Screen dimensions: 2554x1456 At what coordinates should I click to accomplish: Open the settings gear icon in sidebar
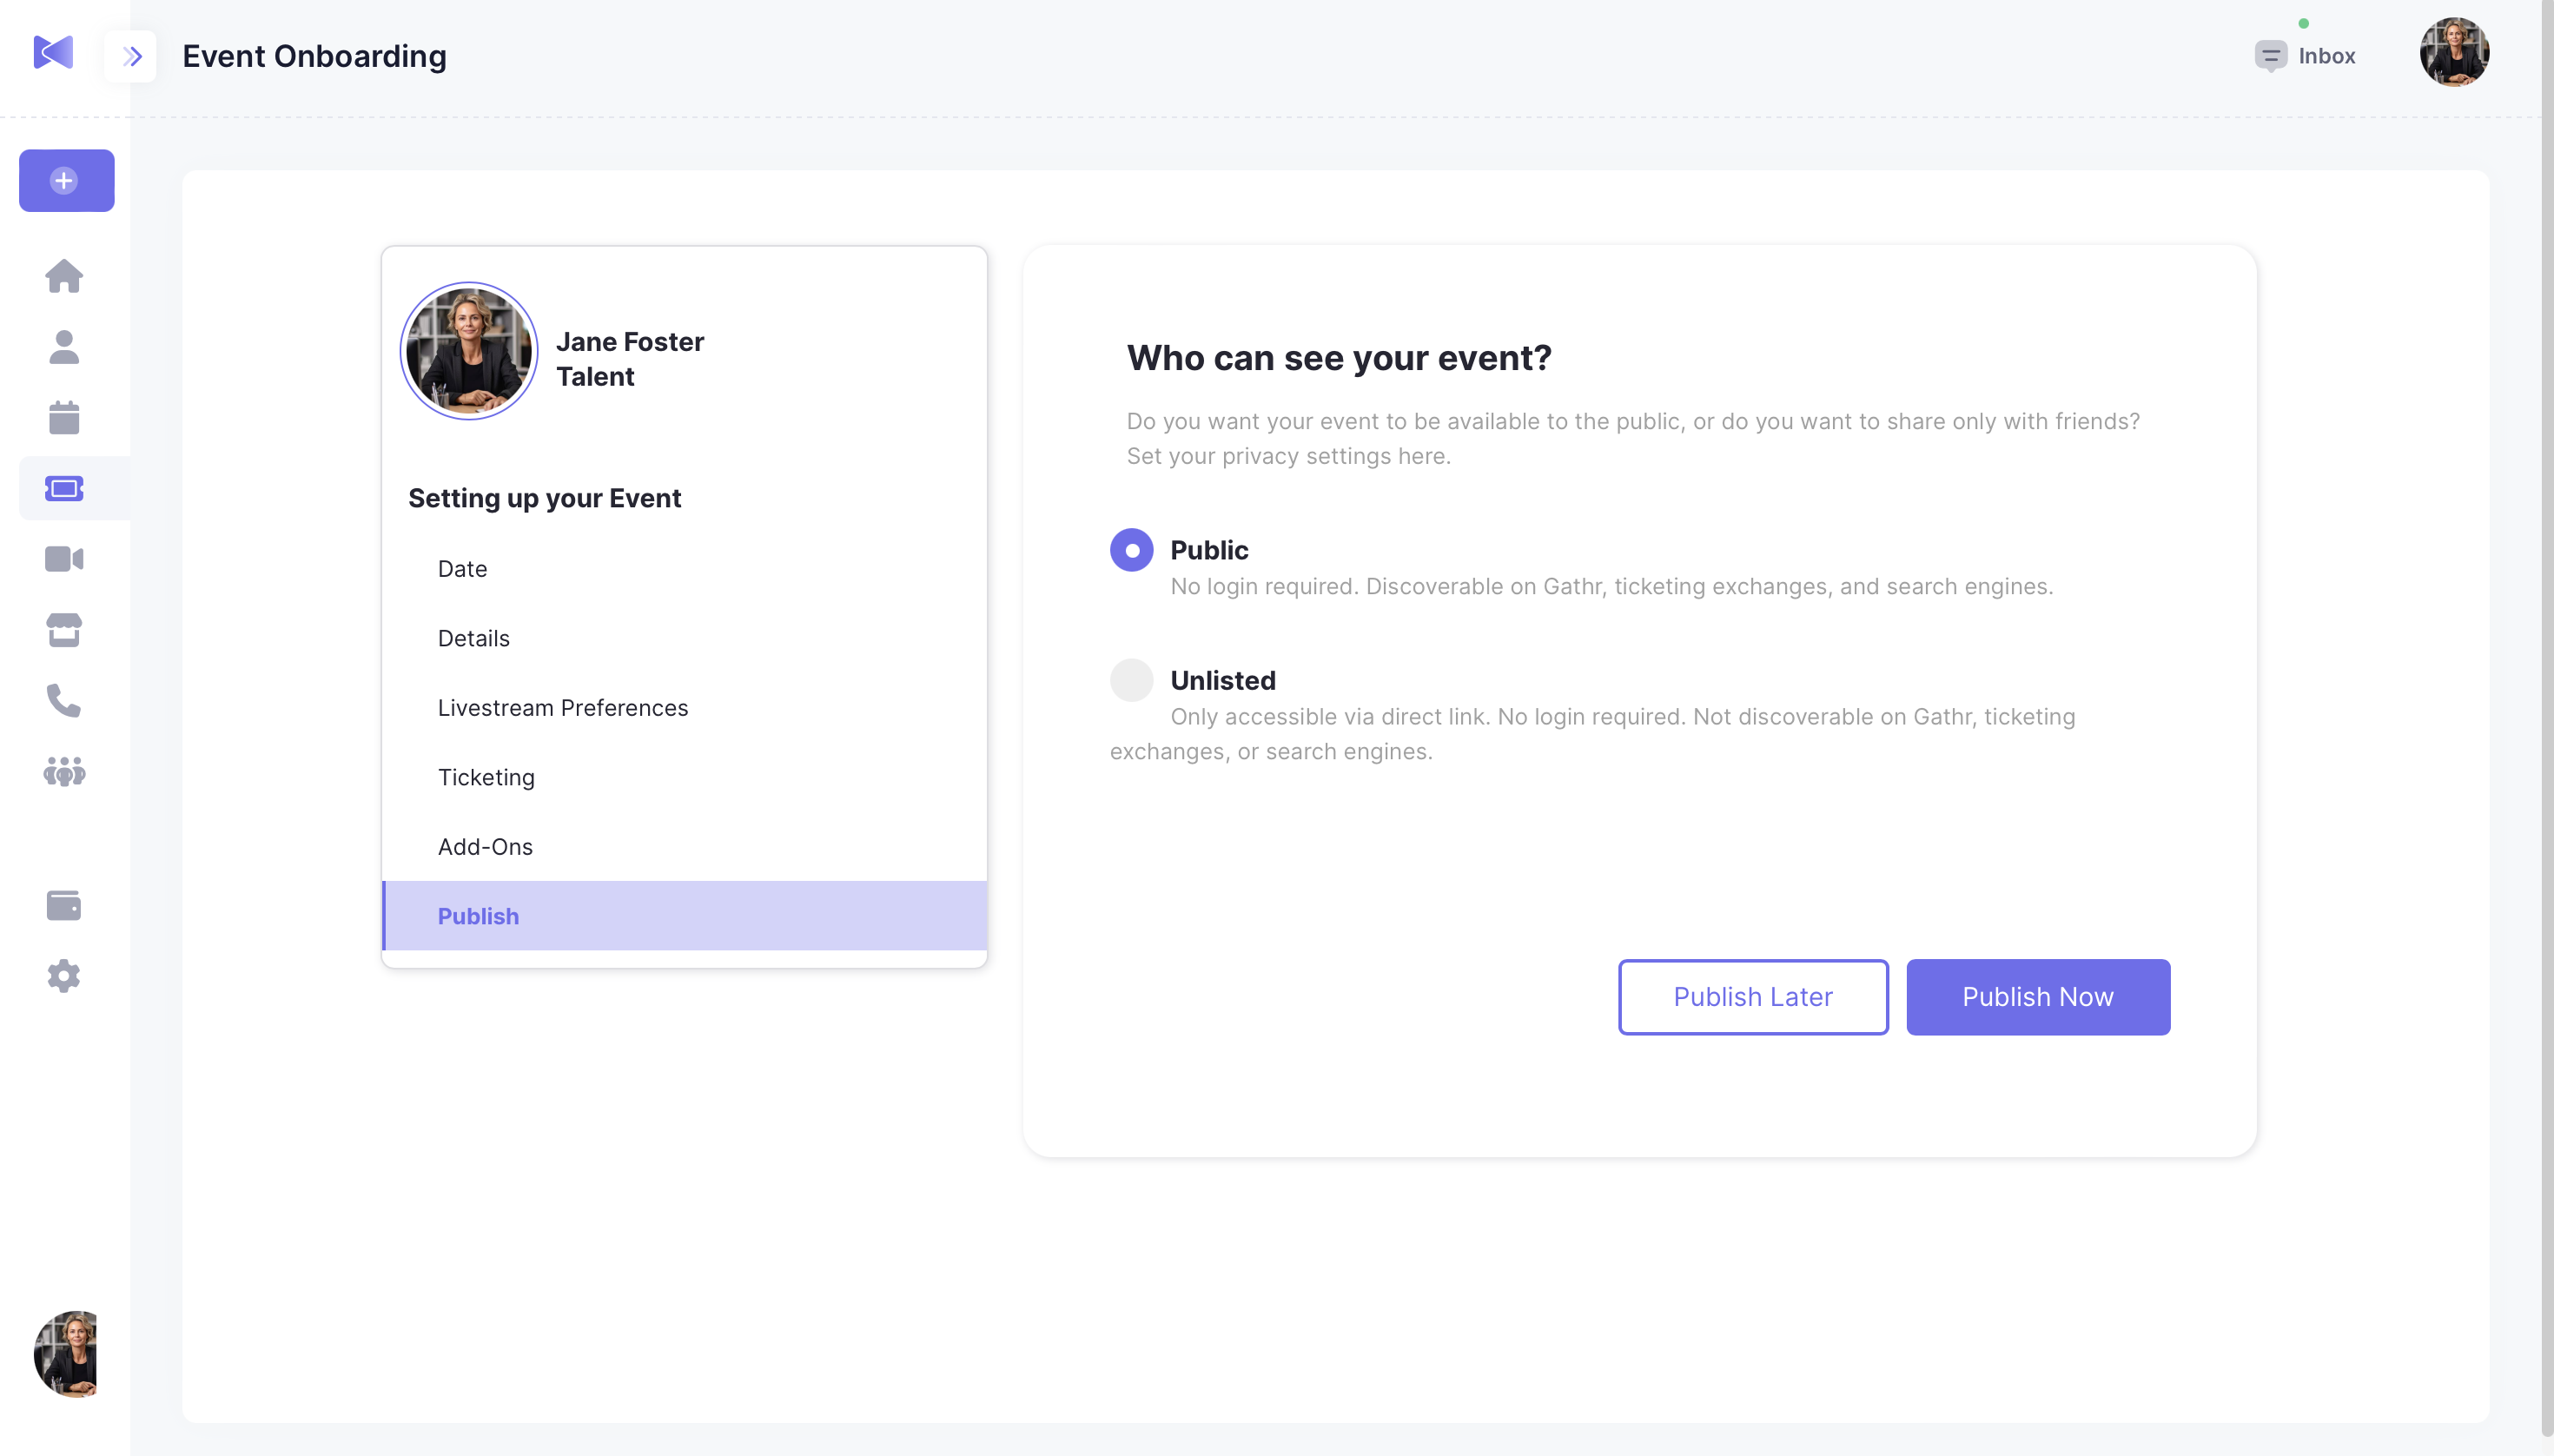[x=64, y=976]
